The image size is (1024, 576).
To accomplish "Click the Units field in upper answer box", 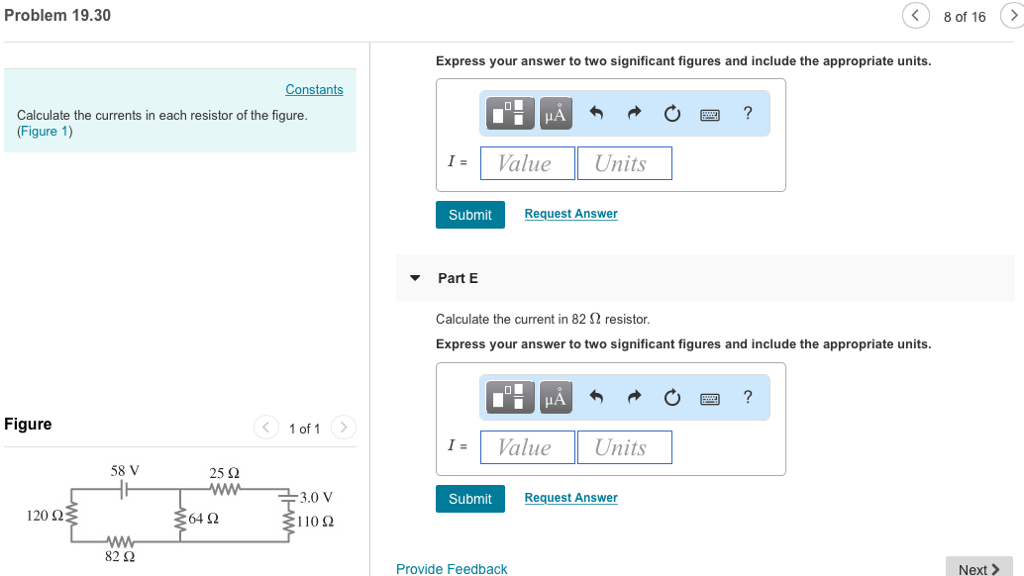I will click(x=625, y=163).
